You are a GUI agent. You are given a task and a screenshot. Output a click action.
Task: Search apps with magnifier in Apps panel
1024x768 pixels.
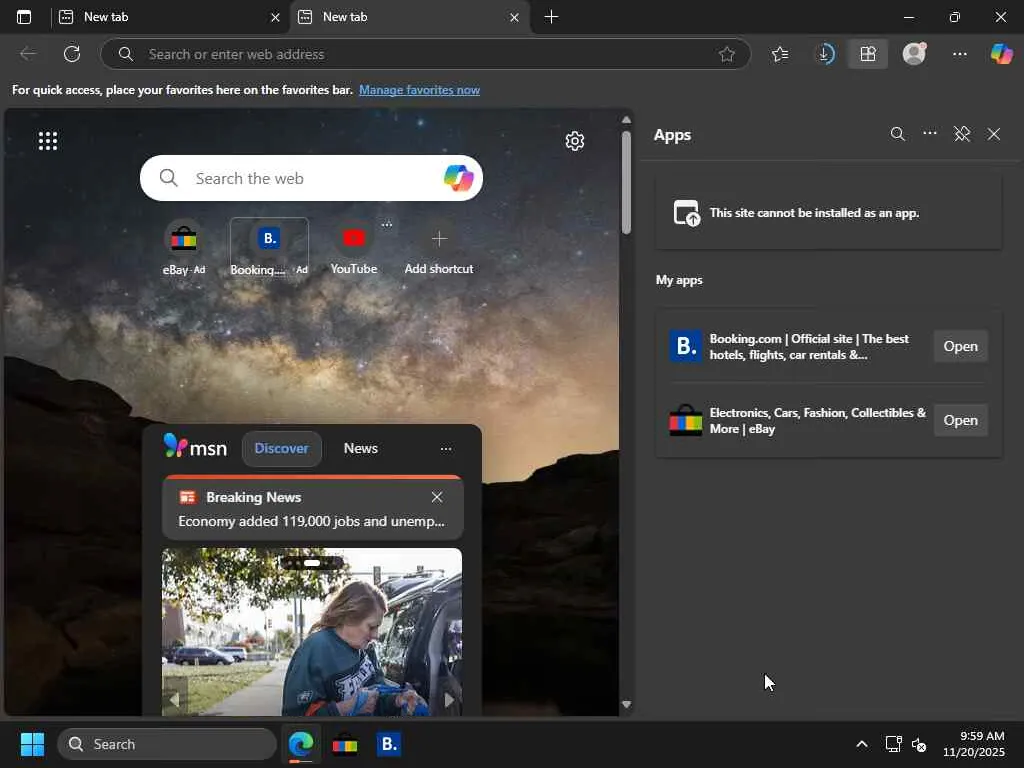898,134
